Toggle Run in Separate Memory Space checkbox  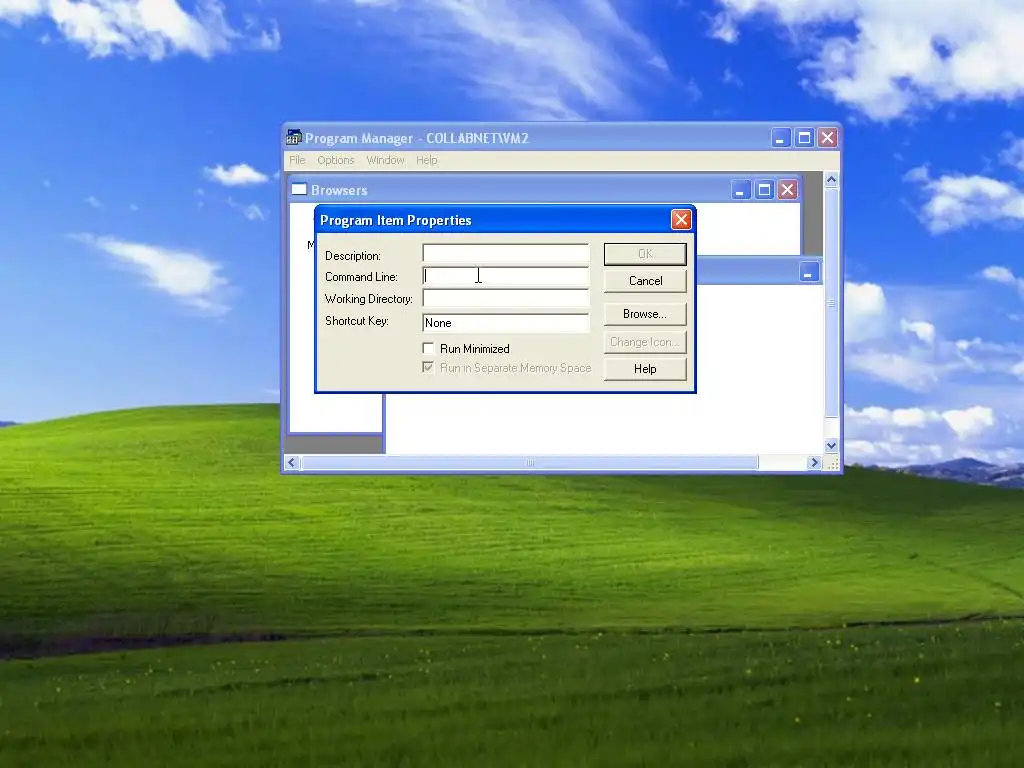pyautogui.click(x=428, y=368)
